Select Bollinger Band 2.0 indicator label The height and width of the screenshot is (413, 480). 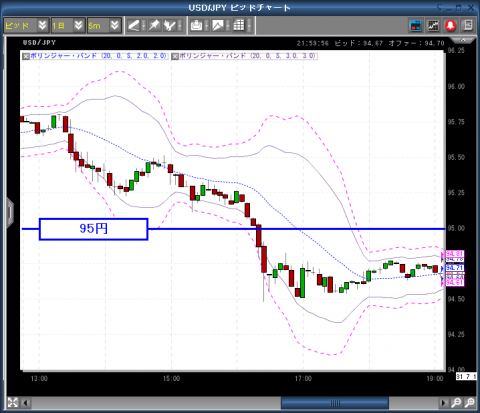(x=98, y=56)
